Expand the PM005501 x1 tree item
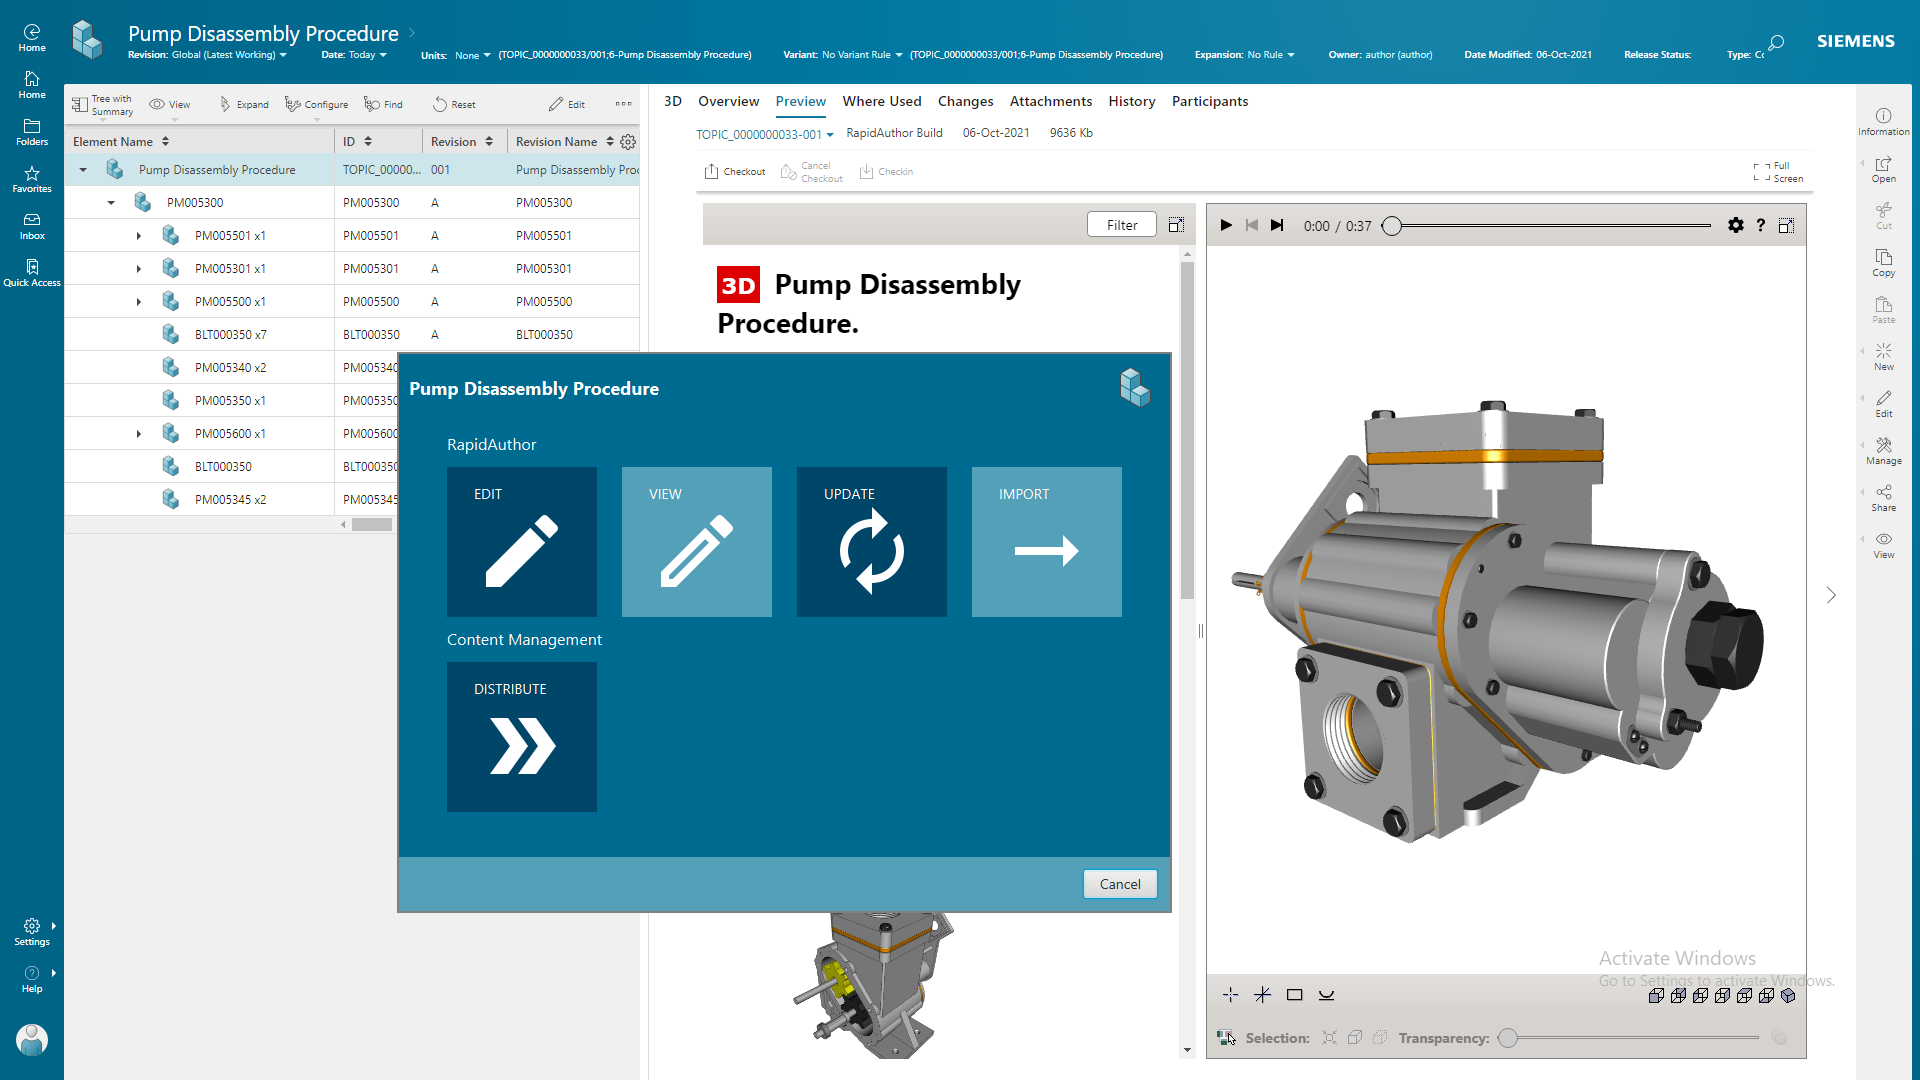Viewport: 1920px width, 1080px height. (x=136, y=235)
